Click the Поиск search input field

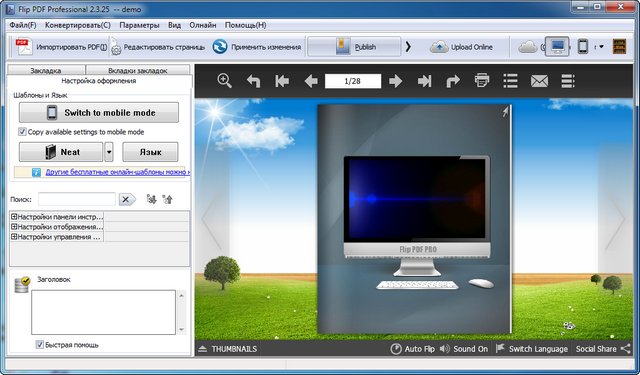77,199
